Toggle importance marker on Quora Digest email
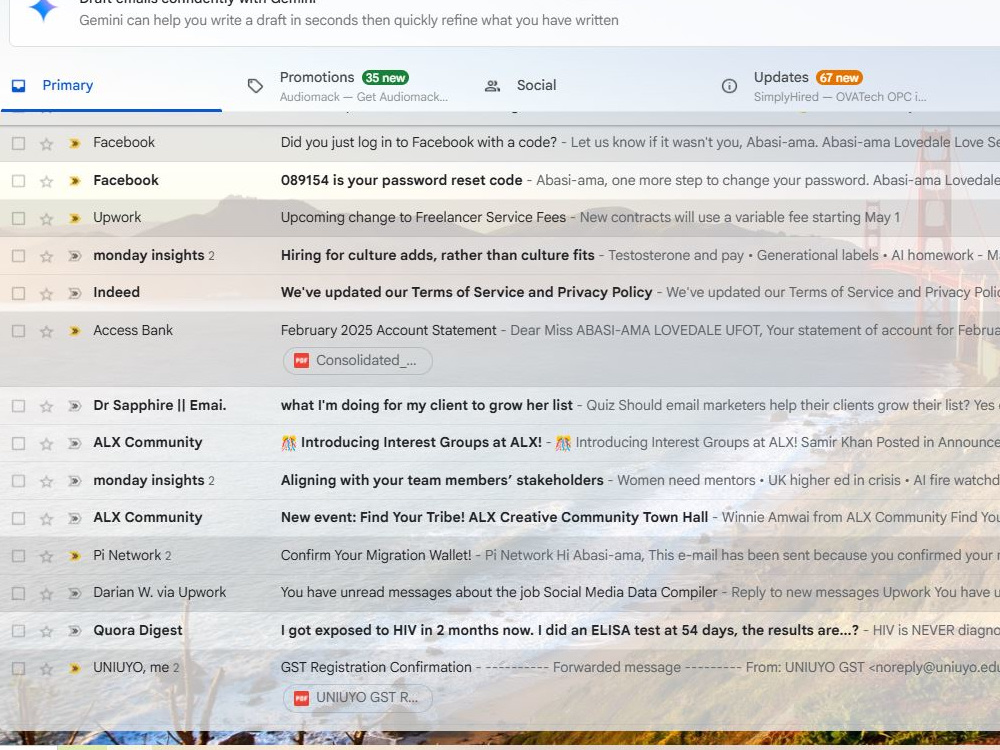The height and width of the screenshot is (750, 1000). 75,631
